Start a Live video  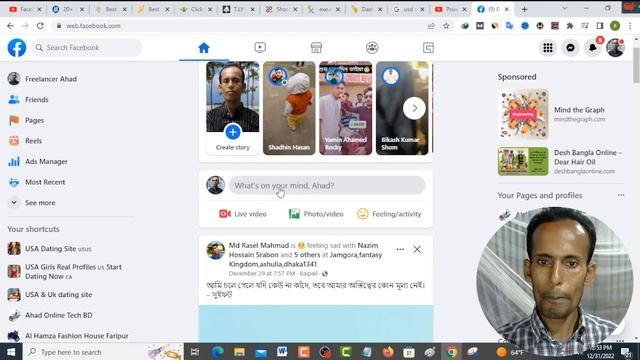(243, 214)
